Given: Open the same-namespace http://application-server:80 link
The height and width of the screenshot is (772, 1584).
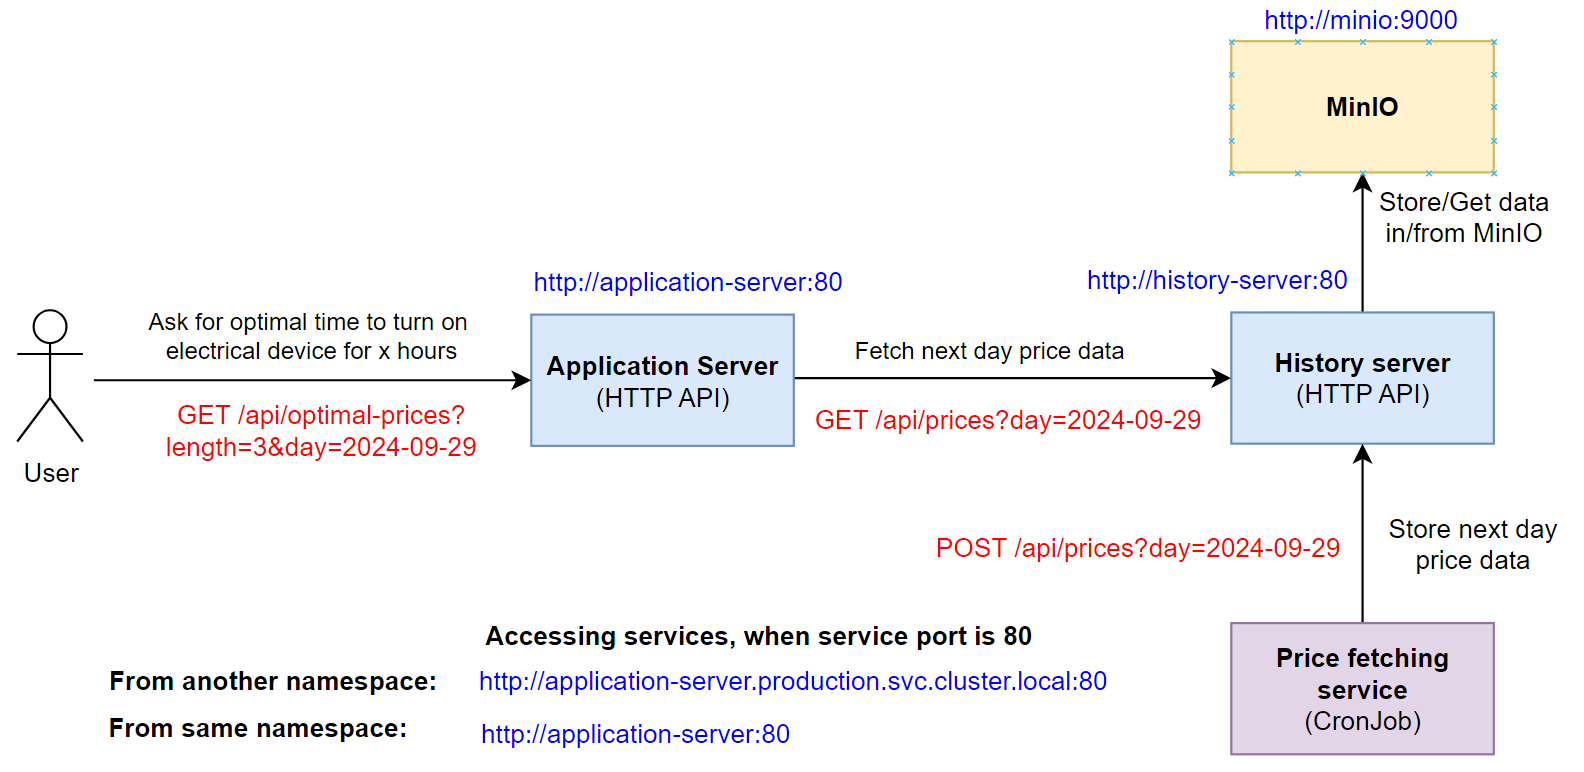Looking at the screenshot, I should pyautogui.click(x=635, y=734).
